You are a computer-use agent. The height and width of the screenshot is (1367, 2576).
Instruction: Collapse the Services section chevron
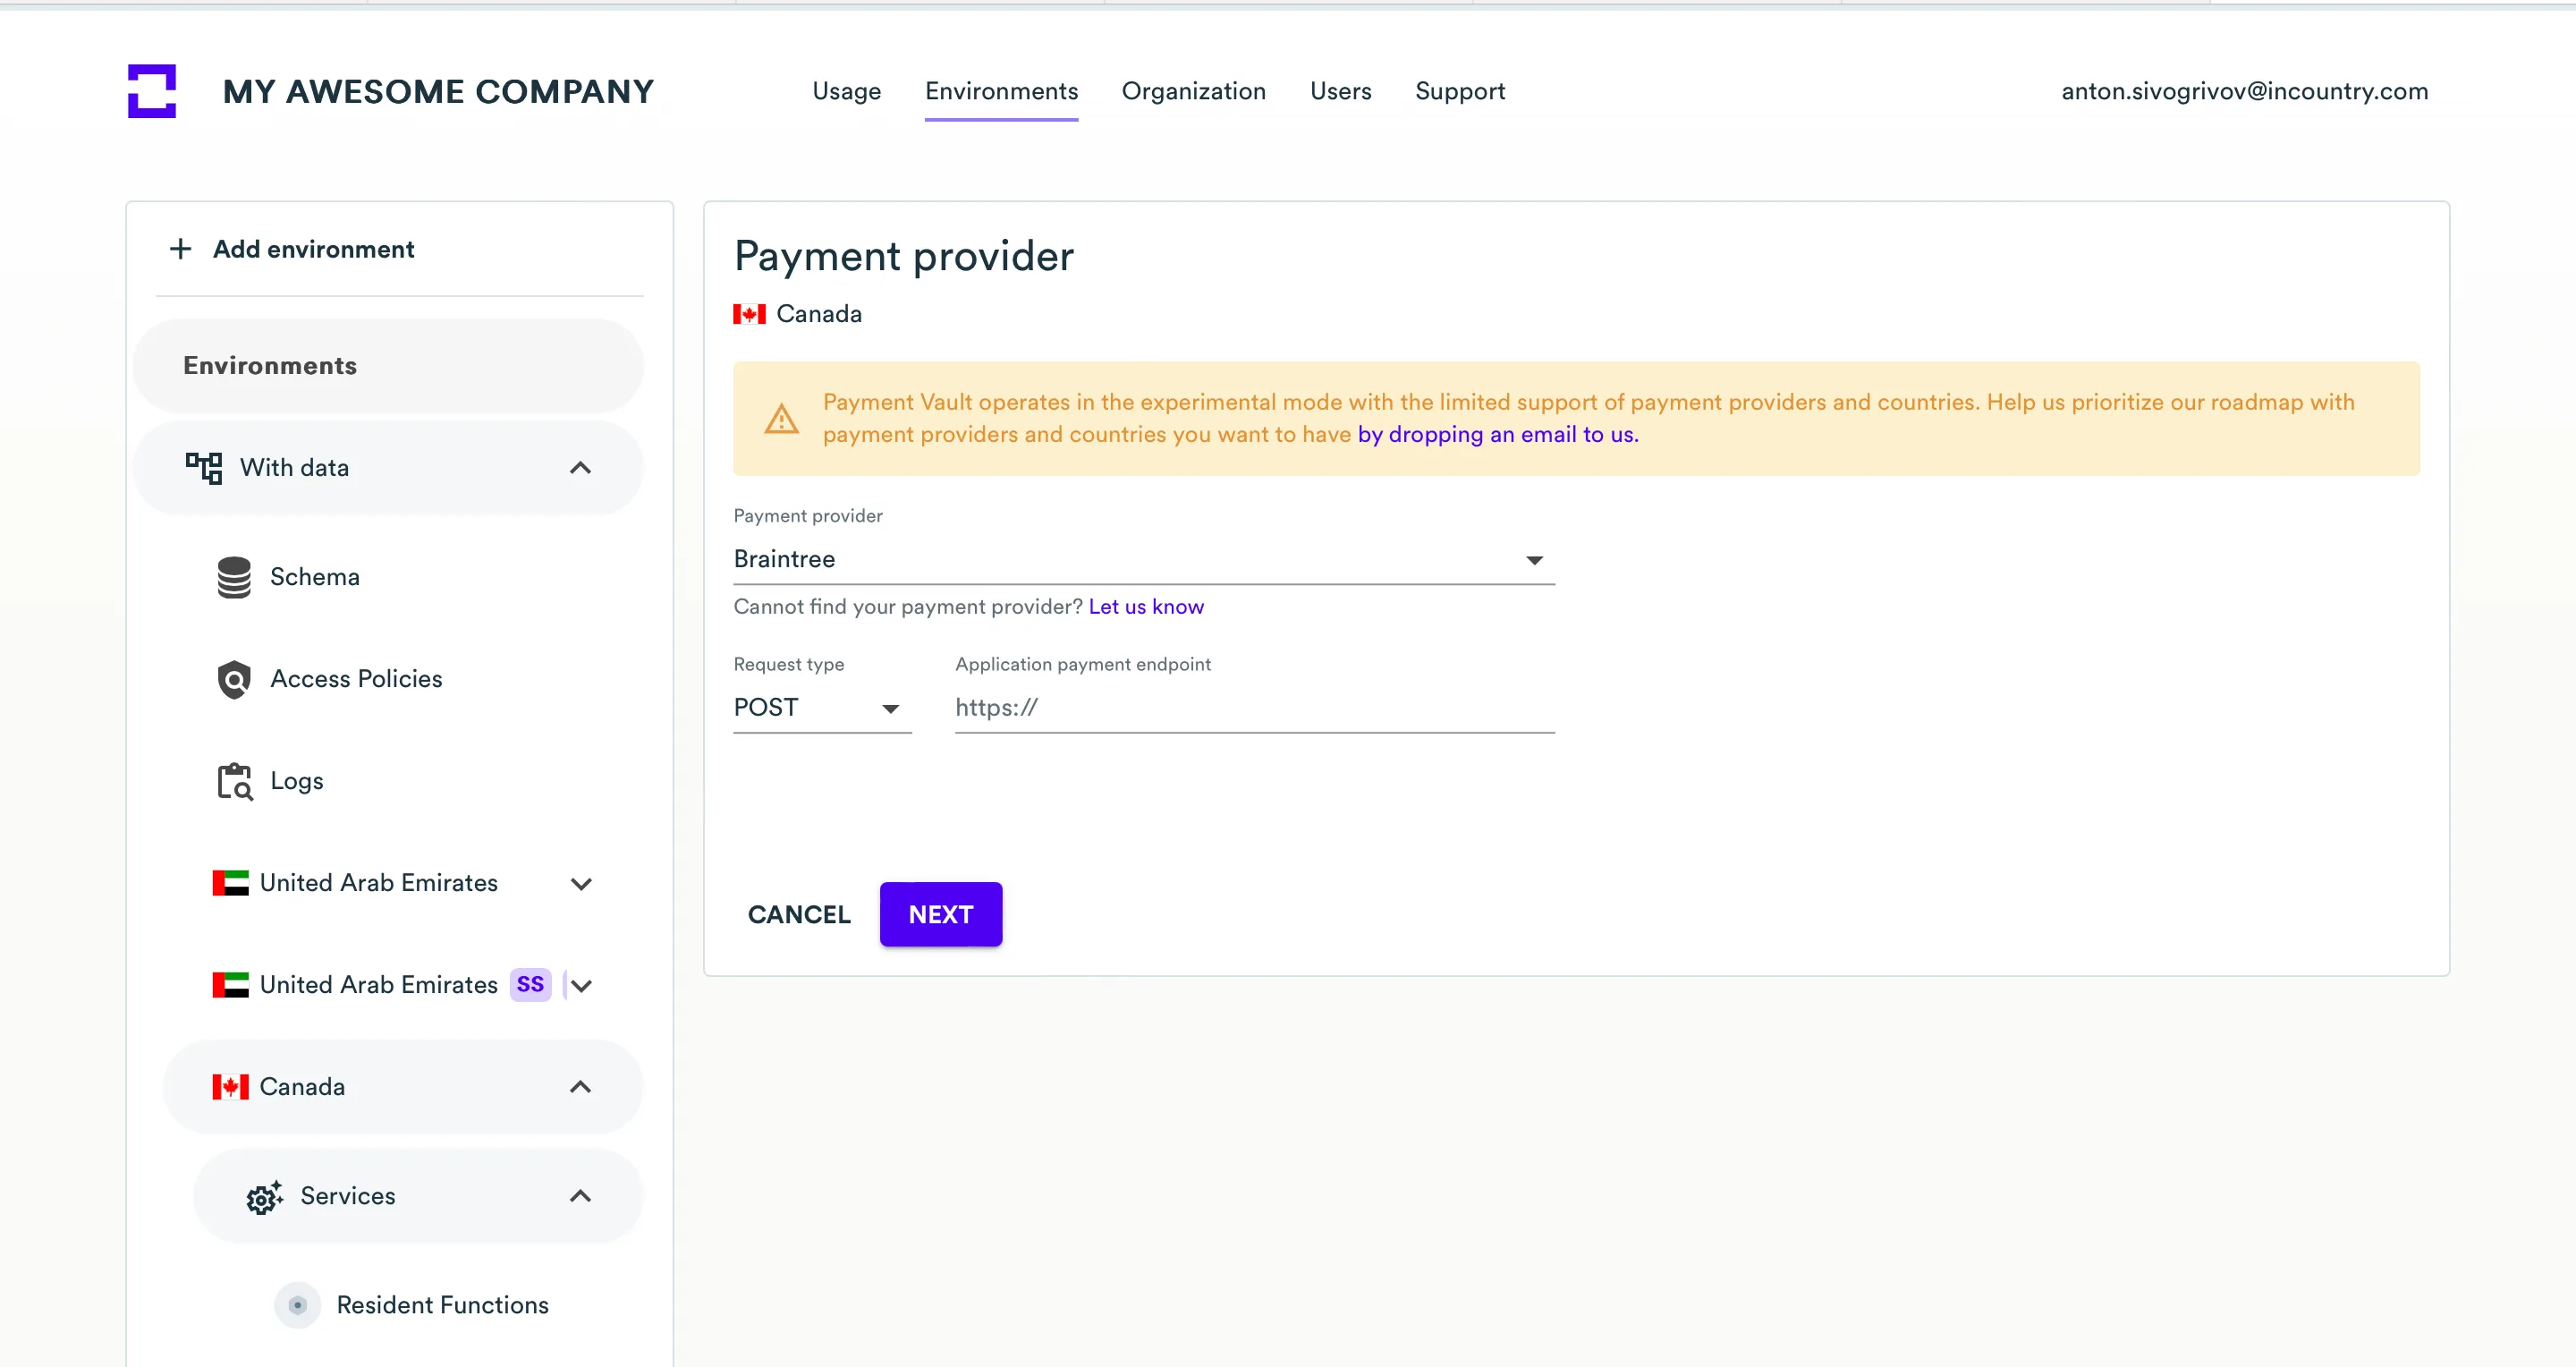(x=580, y=1196)
